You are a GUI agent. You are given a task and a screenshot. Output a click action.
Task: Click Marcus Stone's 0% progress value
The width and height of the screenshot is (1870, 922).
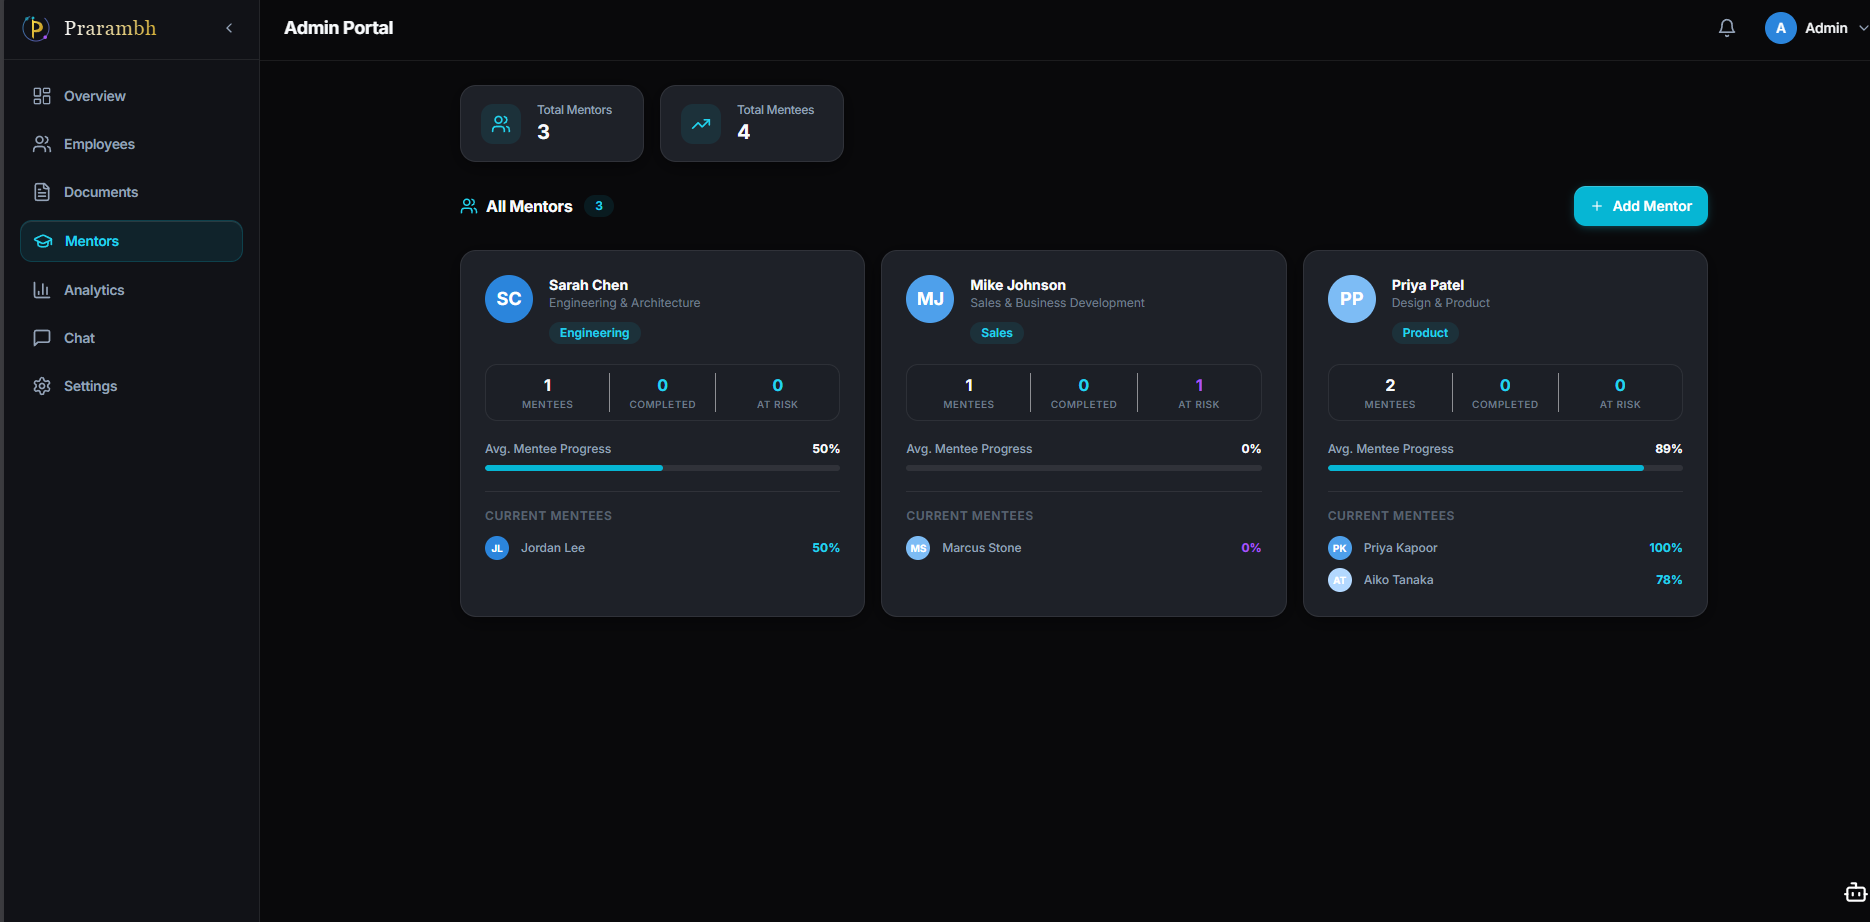1251,548
